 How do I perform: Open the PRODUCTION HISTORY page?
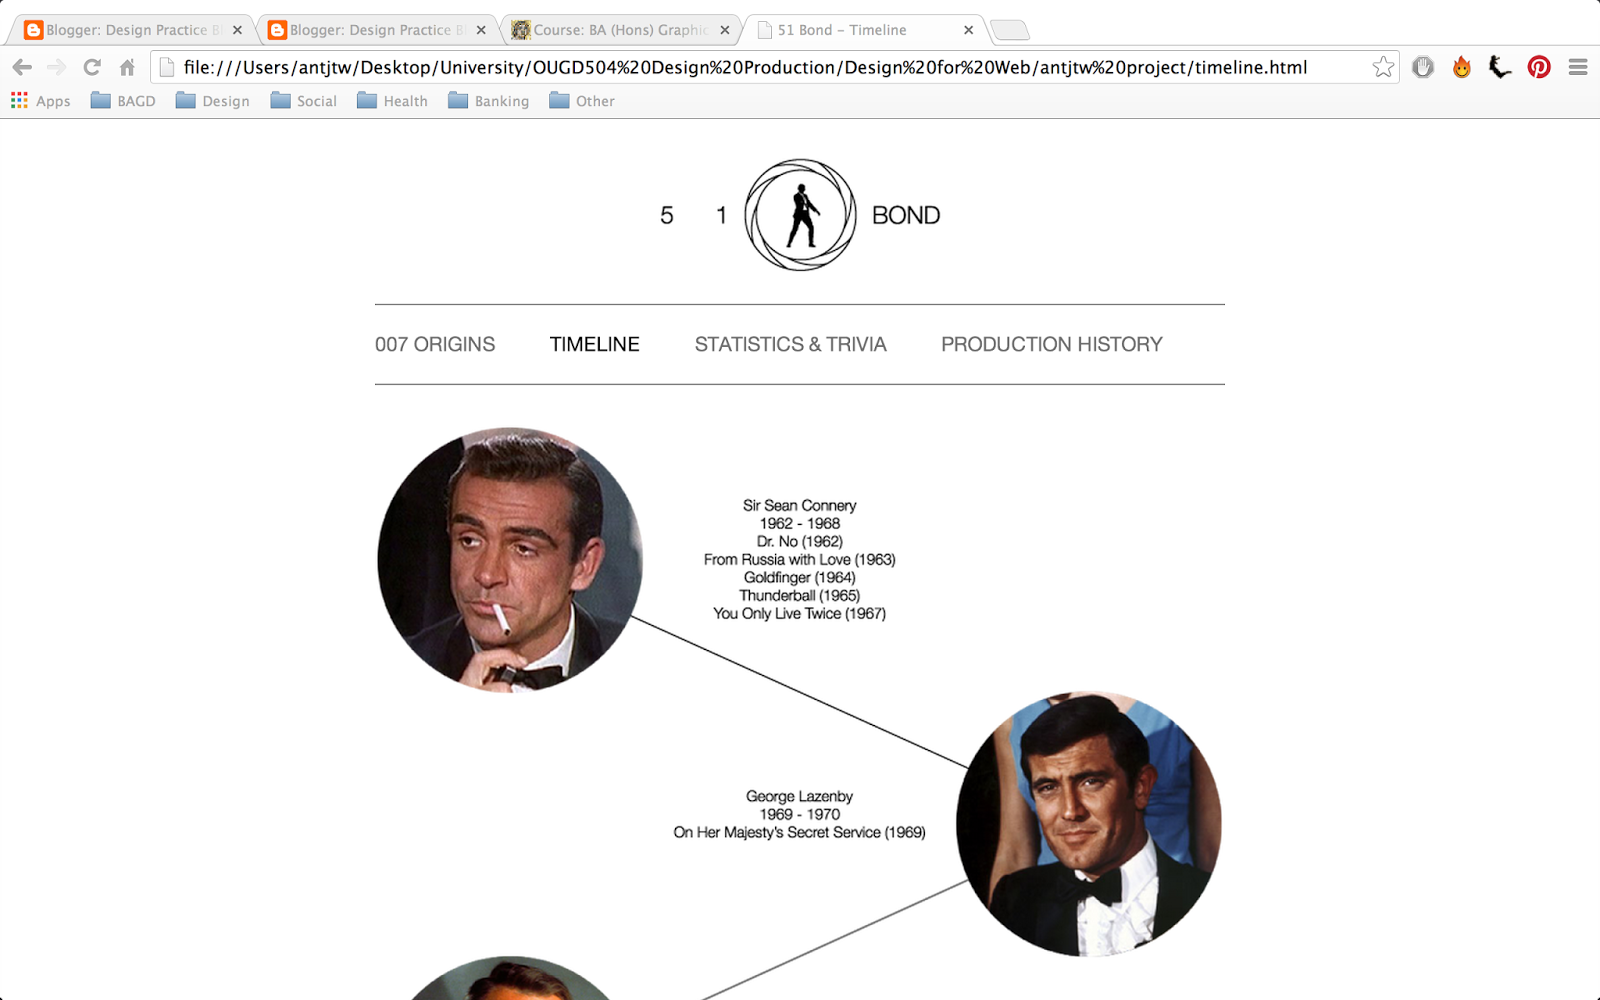(x=1051, y=344)
